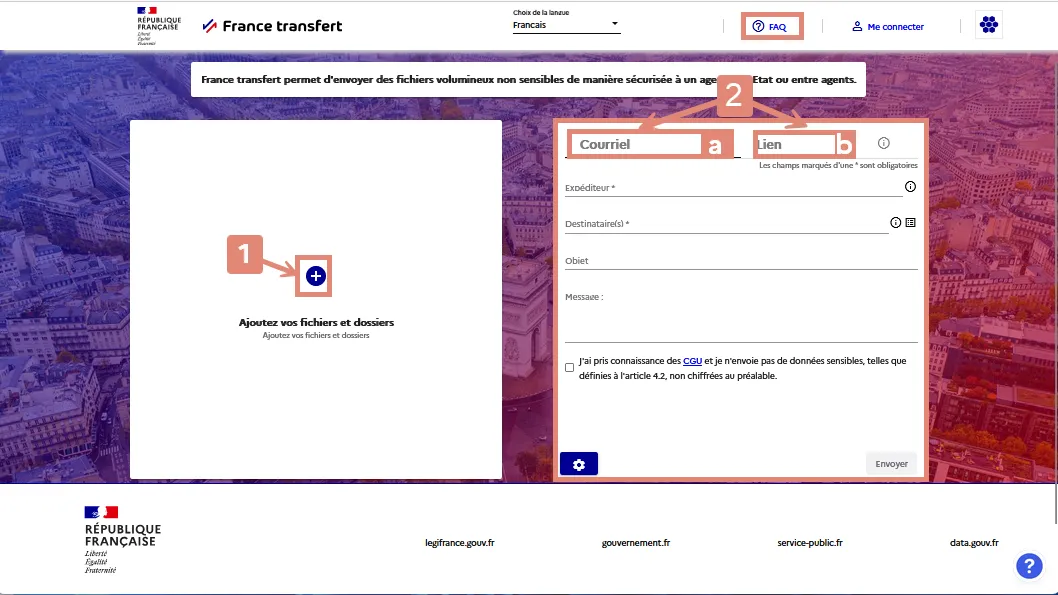Open the data.gouv.fr footer link
Screen dimensions: 1058x595
tap(974, 542)
